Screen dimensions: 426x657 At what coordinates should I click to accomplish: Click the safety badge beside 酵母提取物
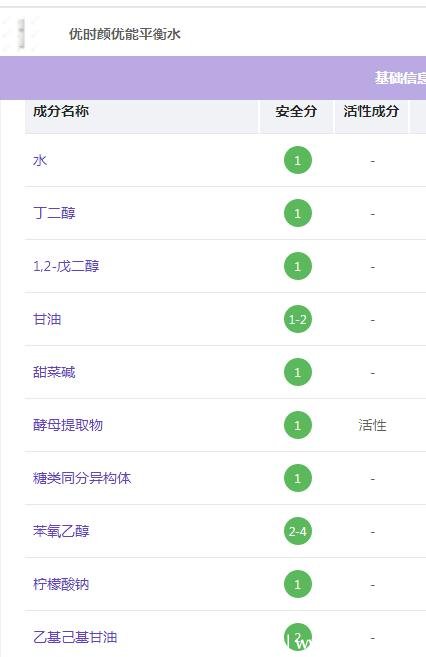(297, 425)
